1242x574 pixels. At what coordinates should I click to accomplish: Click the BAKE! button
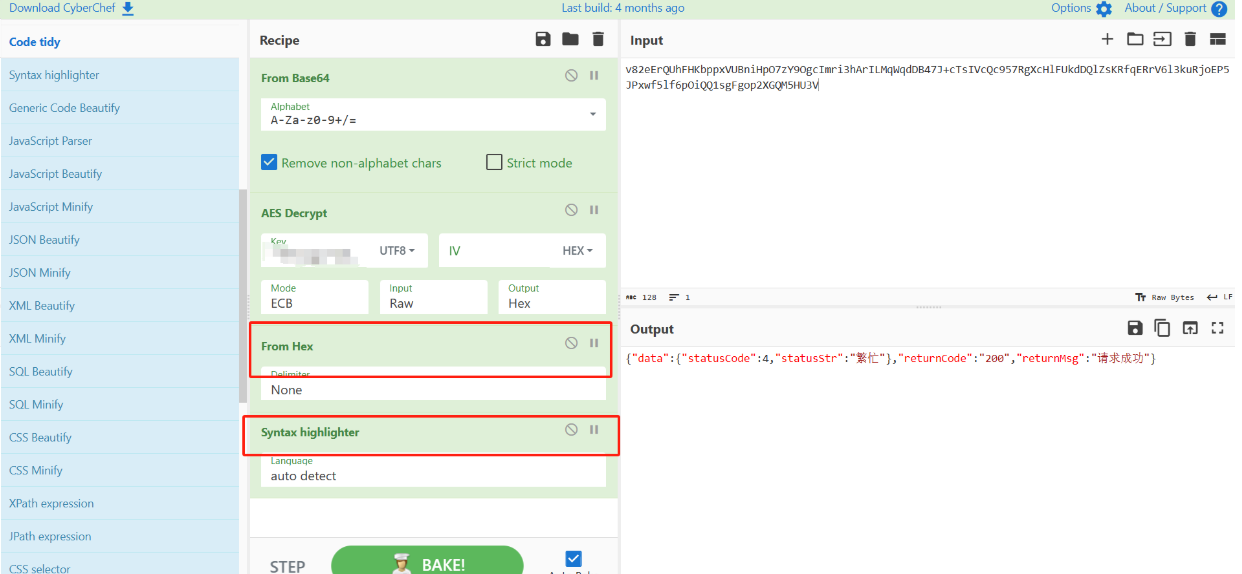427,564
